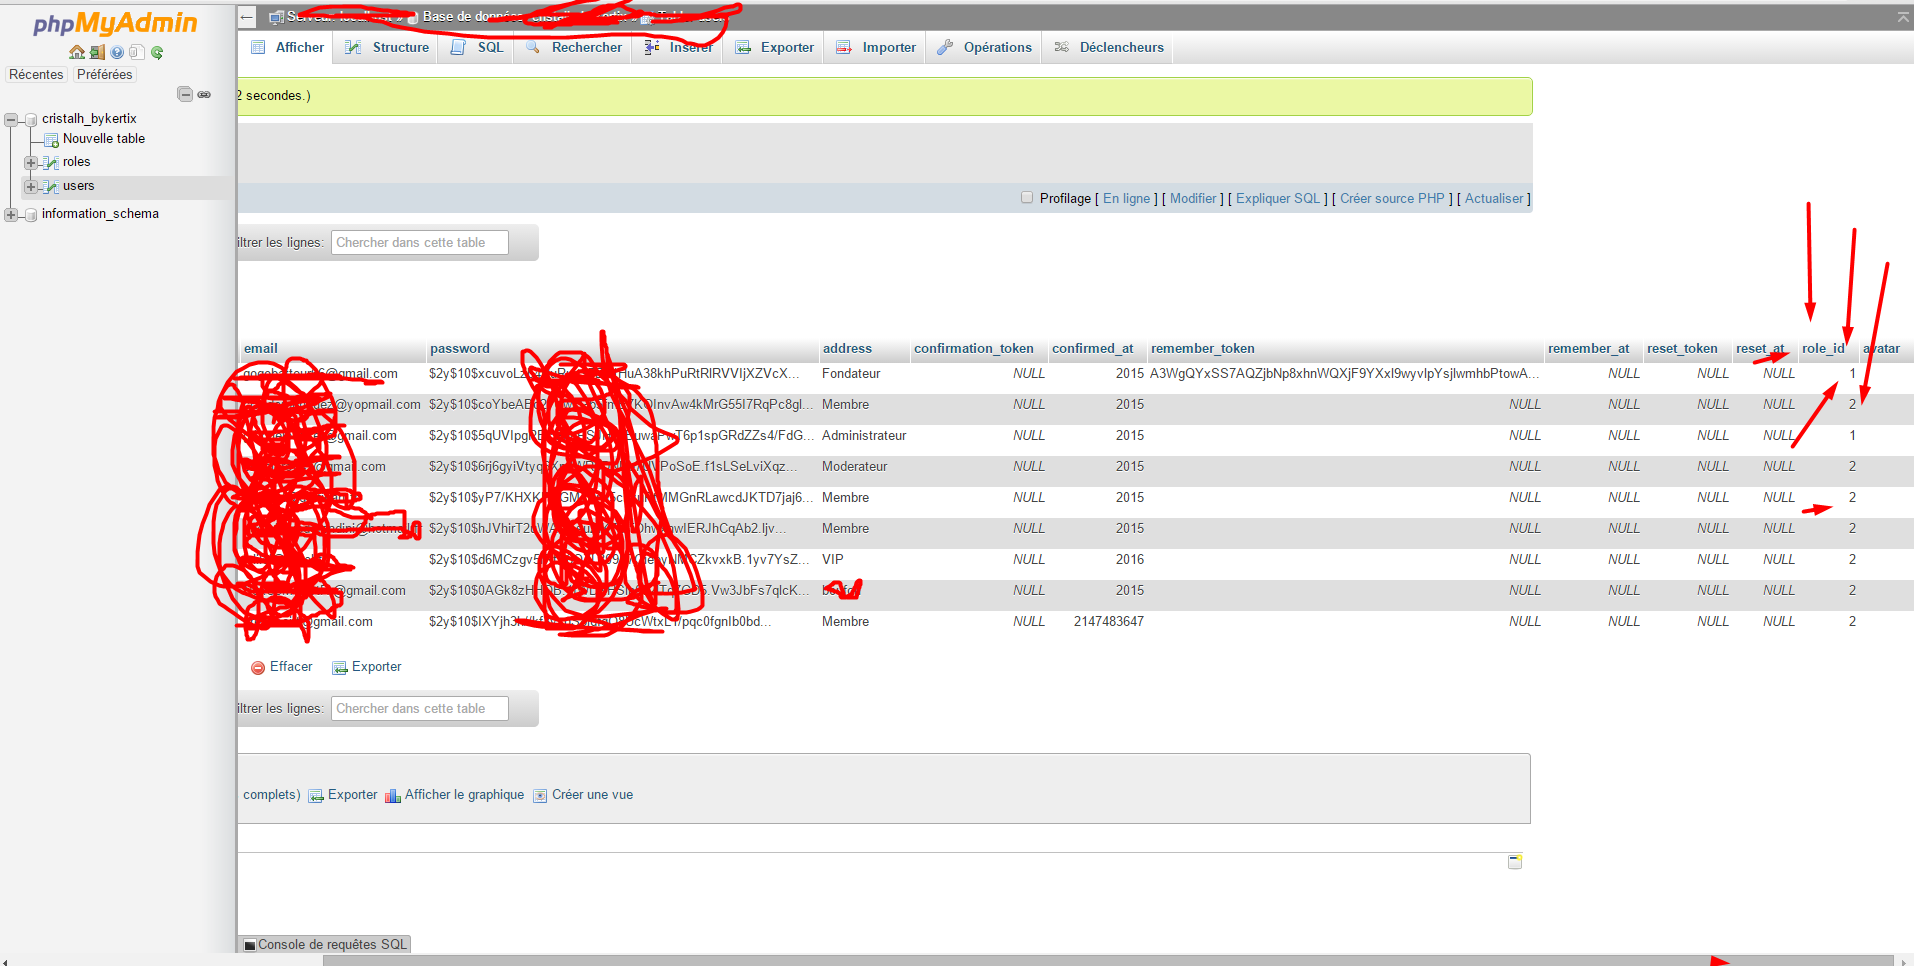This screenshot has height=966, width=1914.
Task: Expand the roles table node
Action: [31, 162]
